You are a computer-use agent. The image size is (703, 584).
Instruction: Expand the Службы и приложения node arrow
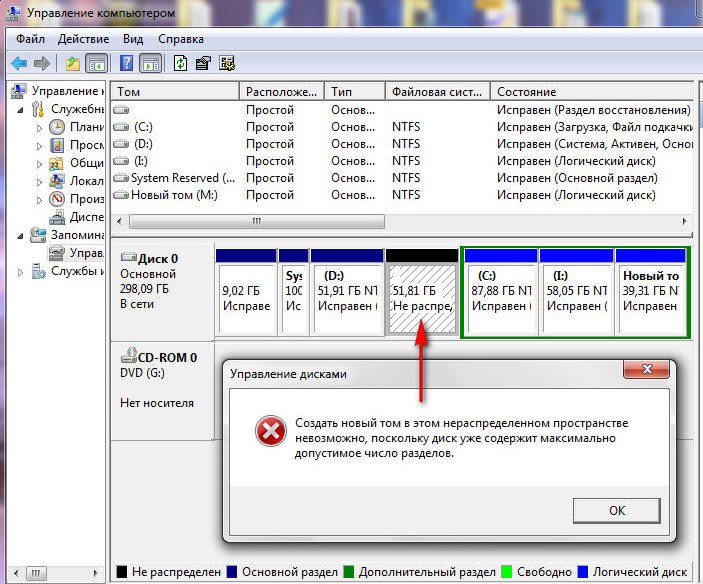[x=20, y=272]
